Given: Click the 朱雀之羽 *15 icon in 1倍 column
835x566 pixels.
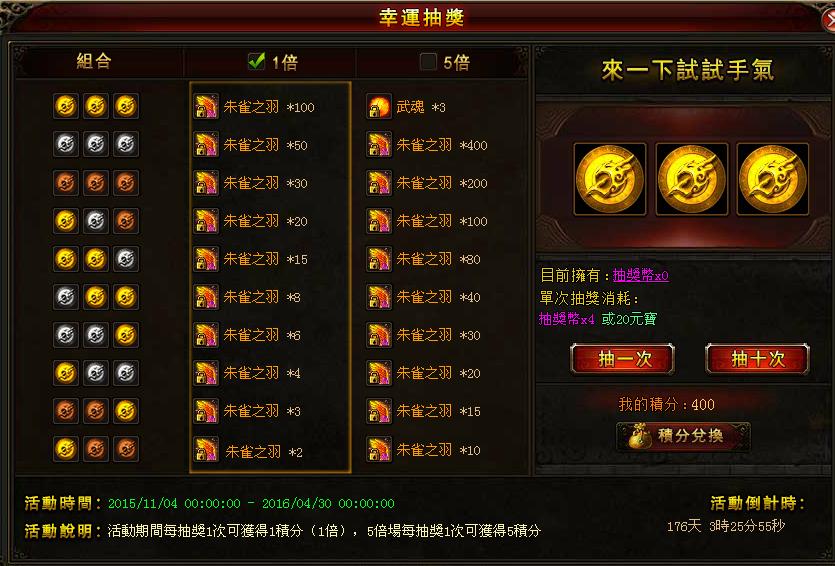Looking at the screenshot, I should click(x=206, y=259).
